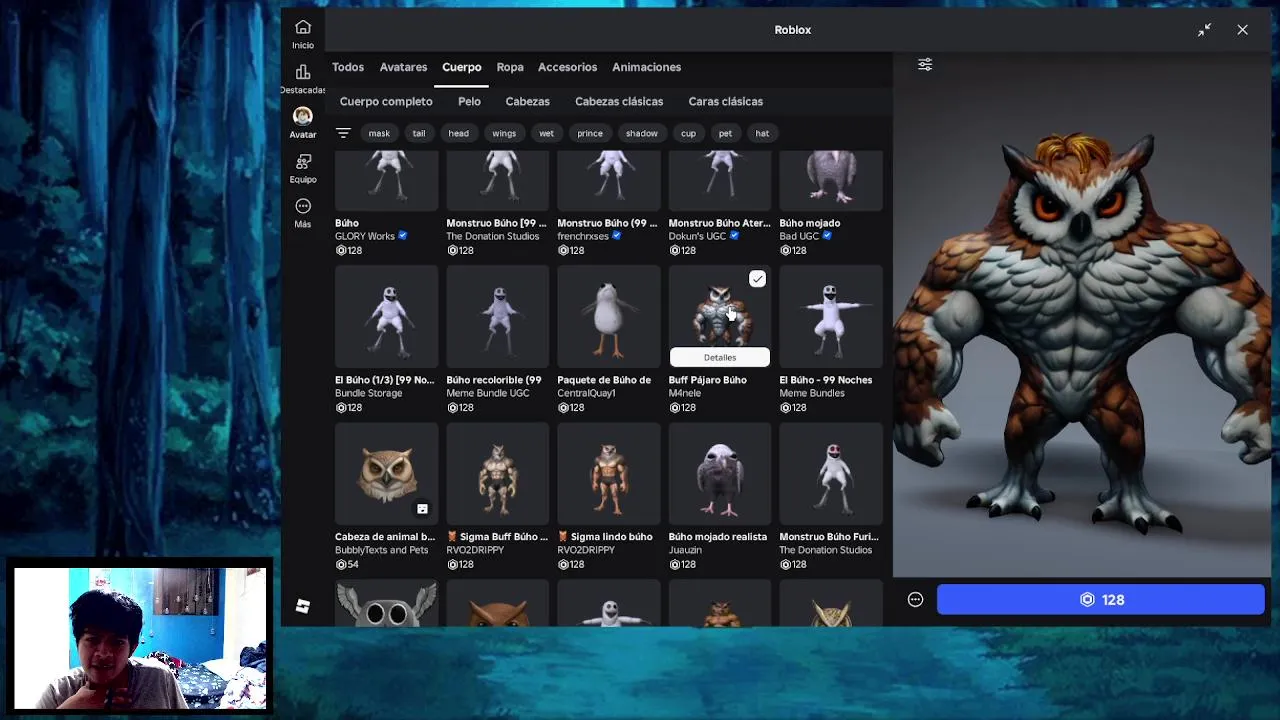This screenshot has width=1280, height=720.
Task: Apply the cup filter tag
Action: (x=688, y=133)
